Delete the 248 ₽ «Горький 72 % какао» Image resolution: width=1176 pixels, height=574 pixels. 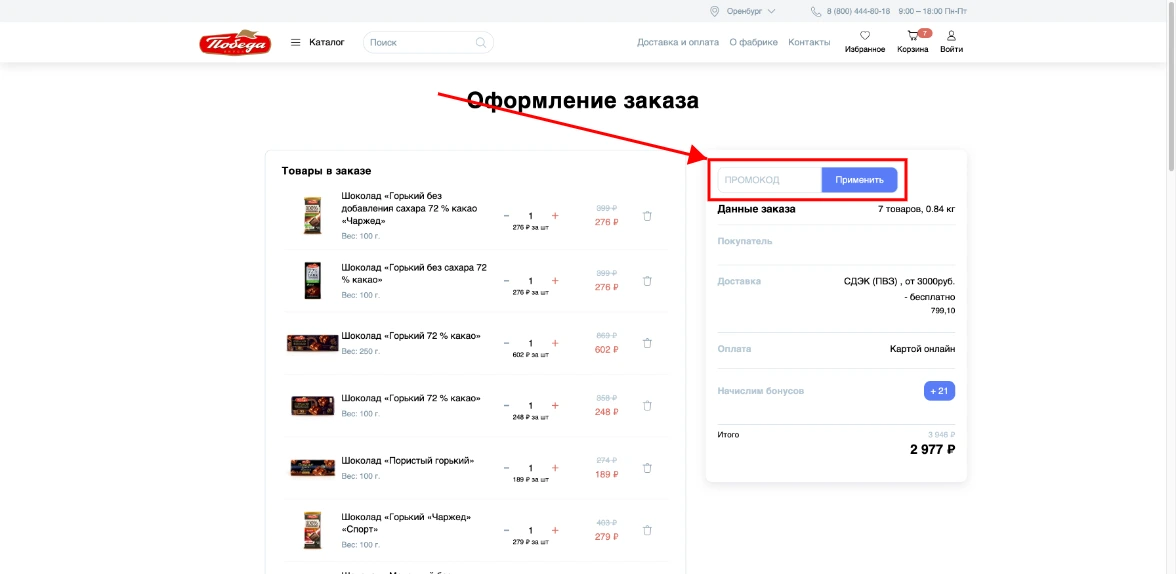[x=647, y=406]
